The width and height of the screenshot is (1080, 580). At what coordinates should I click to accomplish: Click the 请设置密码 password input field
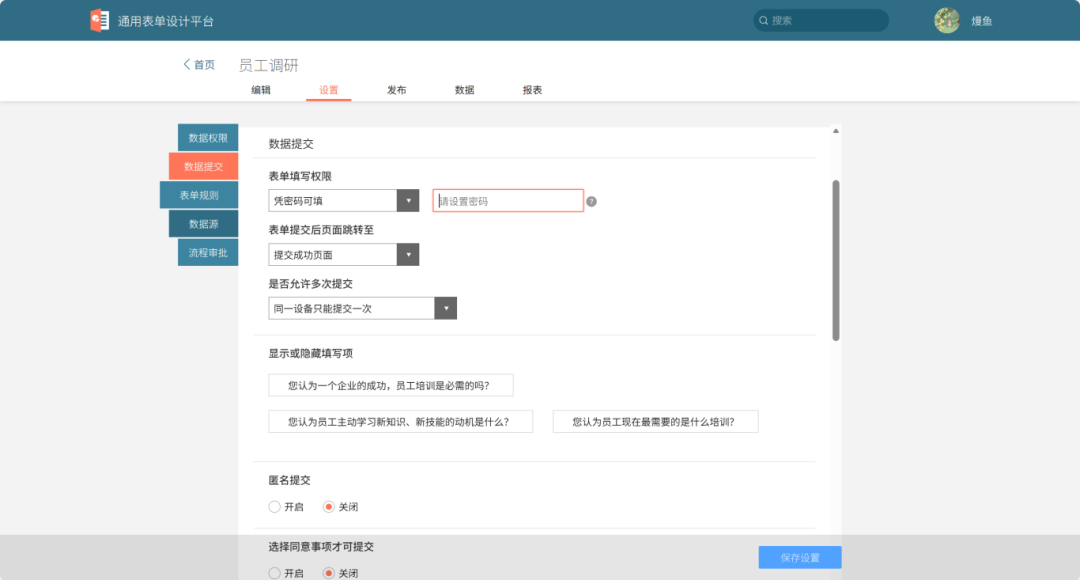[507, 200]
